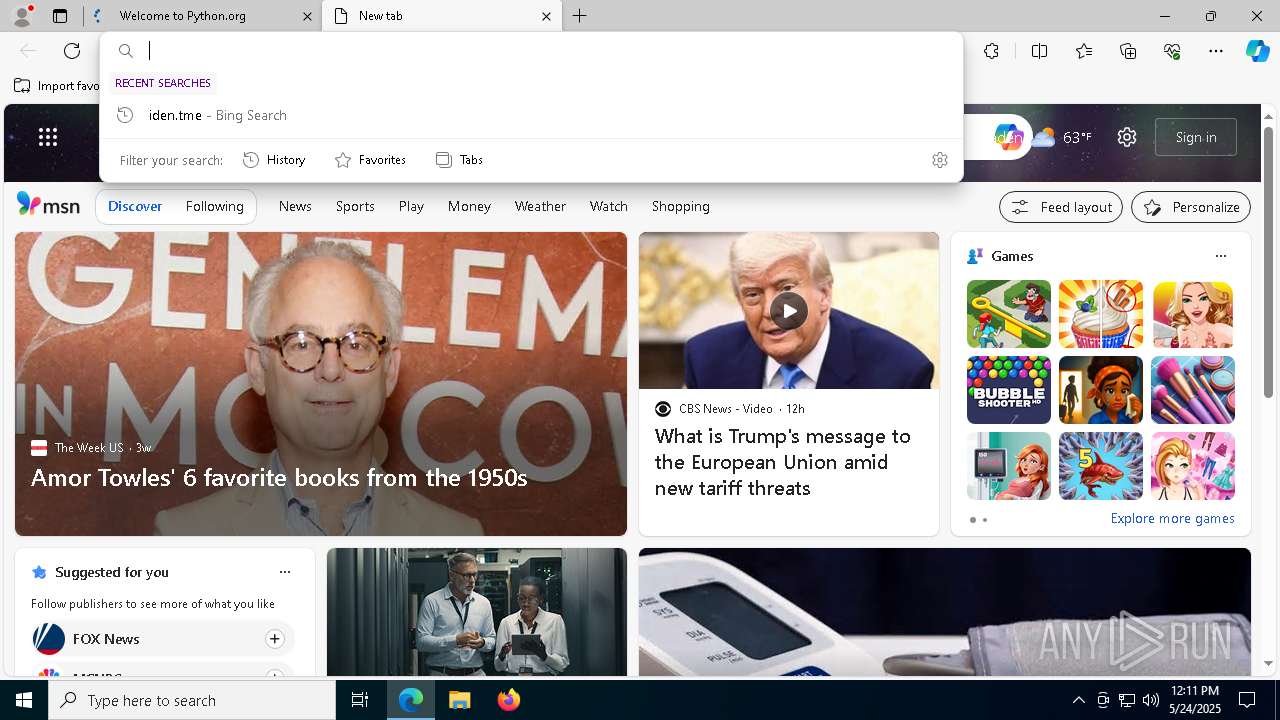This screenshot has width=1280, height=720.
Task: Open the Import favorites bar item
Action: click(57, 85)
